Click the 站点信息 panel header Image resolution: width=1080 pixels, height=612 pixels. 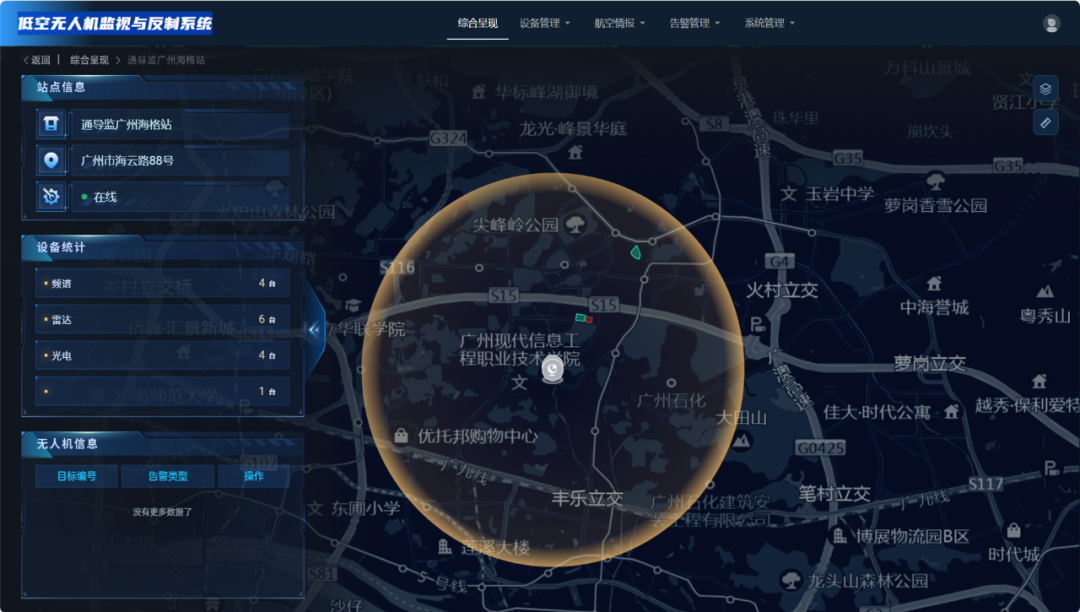(x=163, y=87)
